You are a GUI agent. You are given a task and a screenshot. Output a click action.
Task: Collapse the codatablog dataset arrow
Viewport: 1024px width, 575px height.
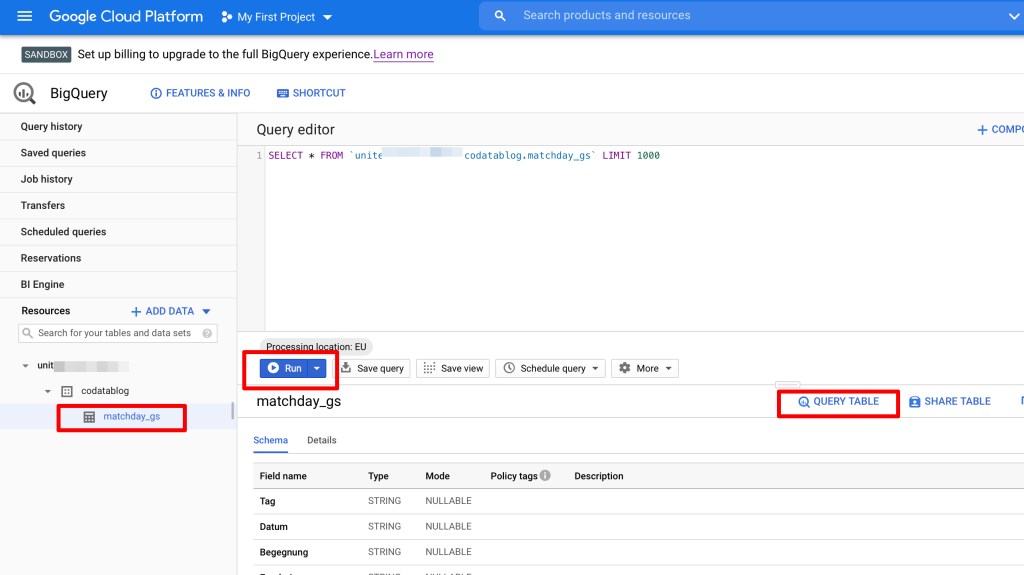pos(48,391)
